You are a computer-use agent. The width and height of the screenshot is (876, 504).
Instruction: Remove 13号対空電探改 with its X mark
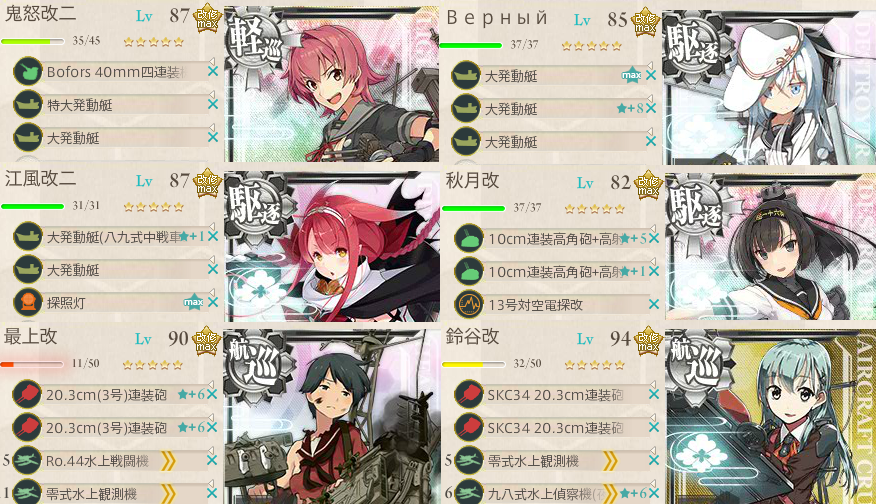pyautogui.click(x=654, y=305)
